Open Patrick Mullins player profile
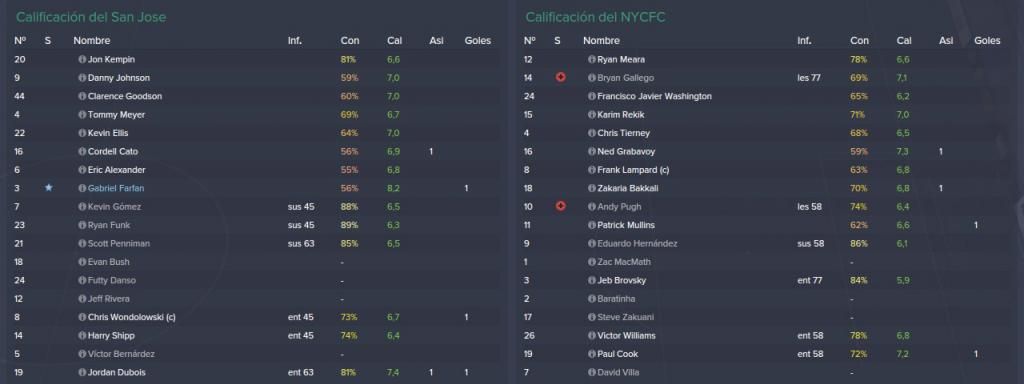 [626, 225]
